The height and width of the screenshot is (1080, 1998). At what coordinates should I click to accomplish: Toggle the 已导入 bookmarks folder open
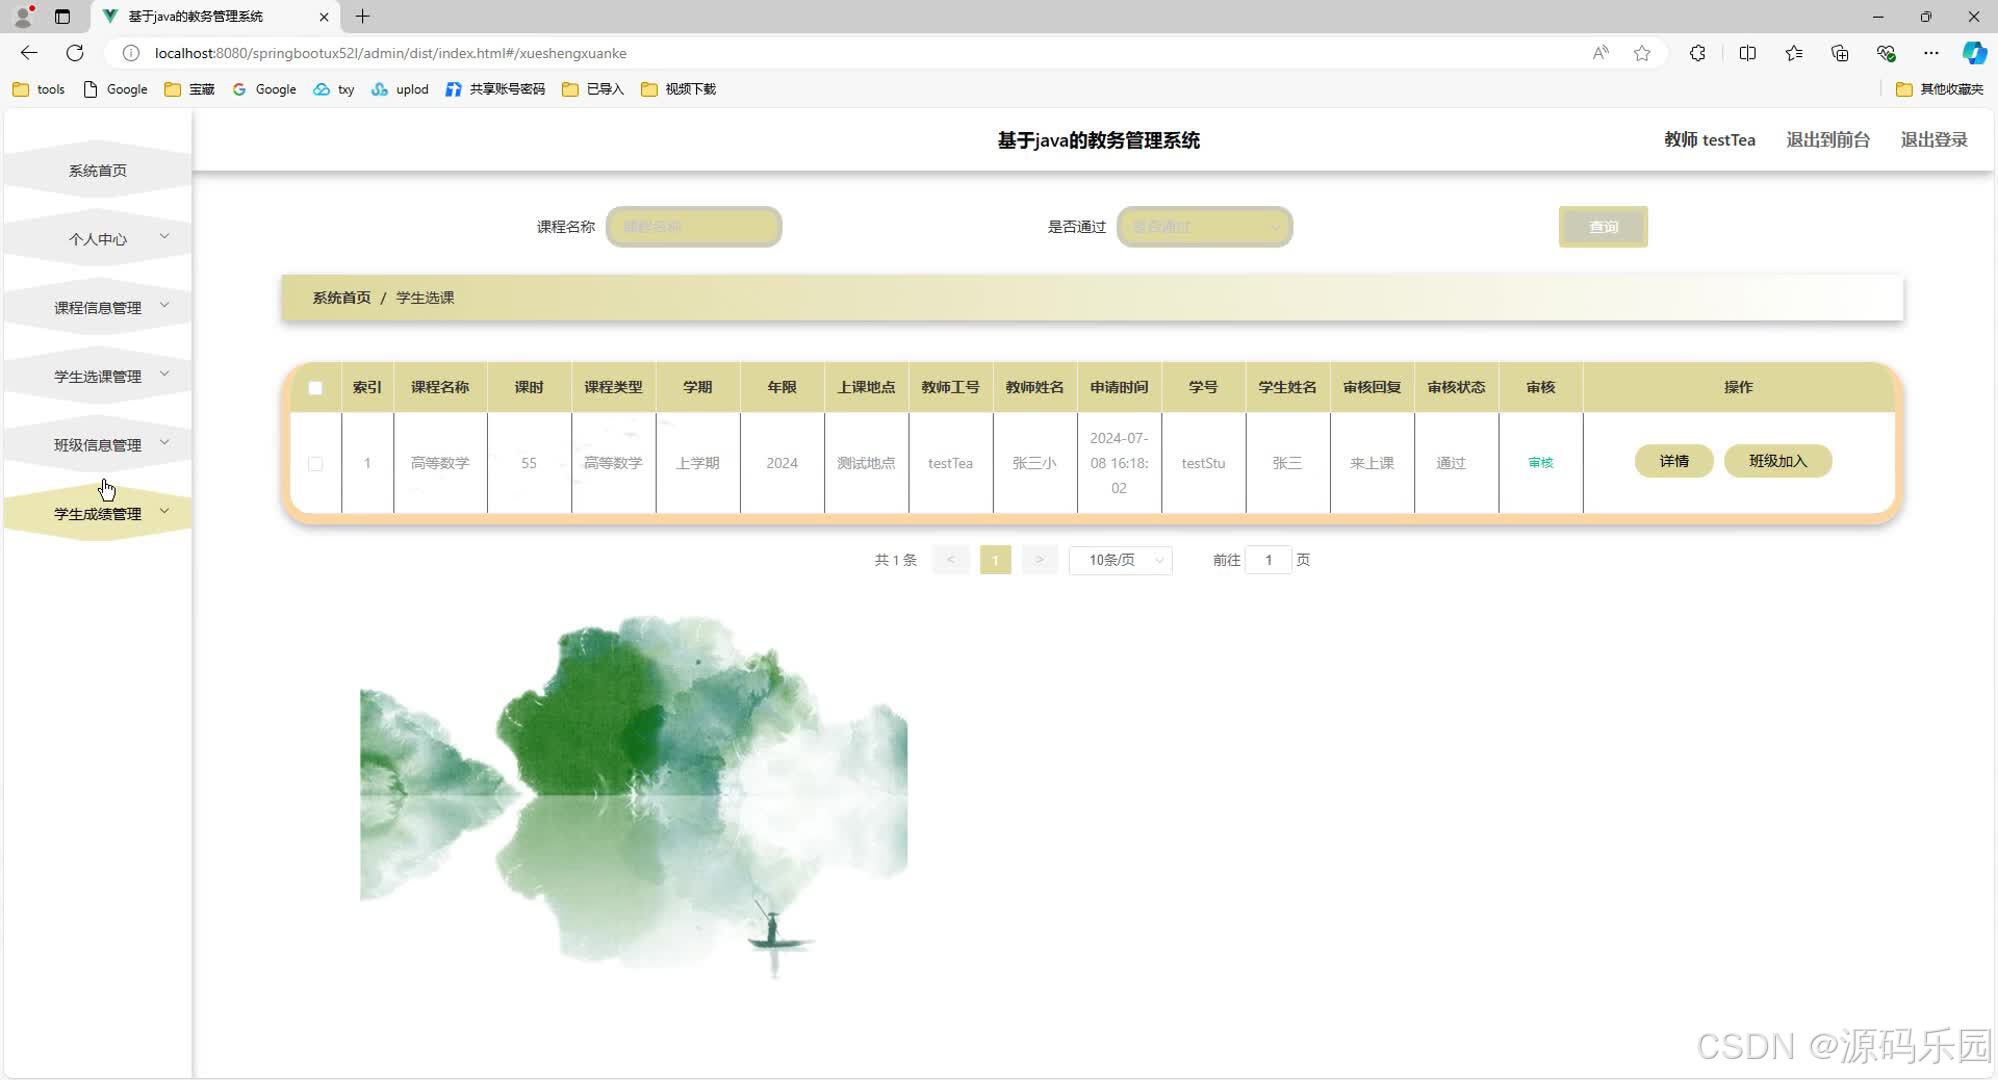(x=592, y=89)
